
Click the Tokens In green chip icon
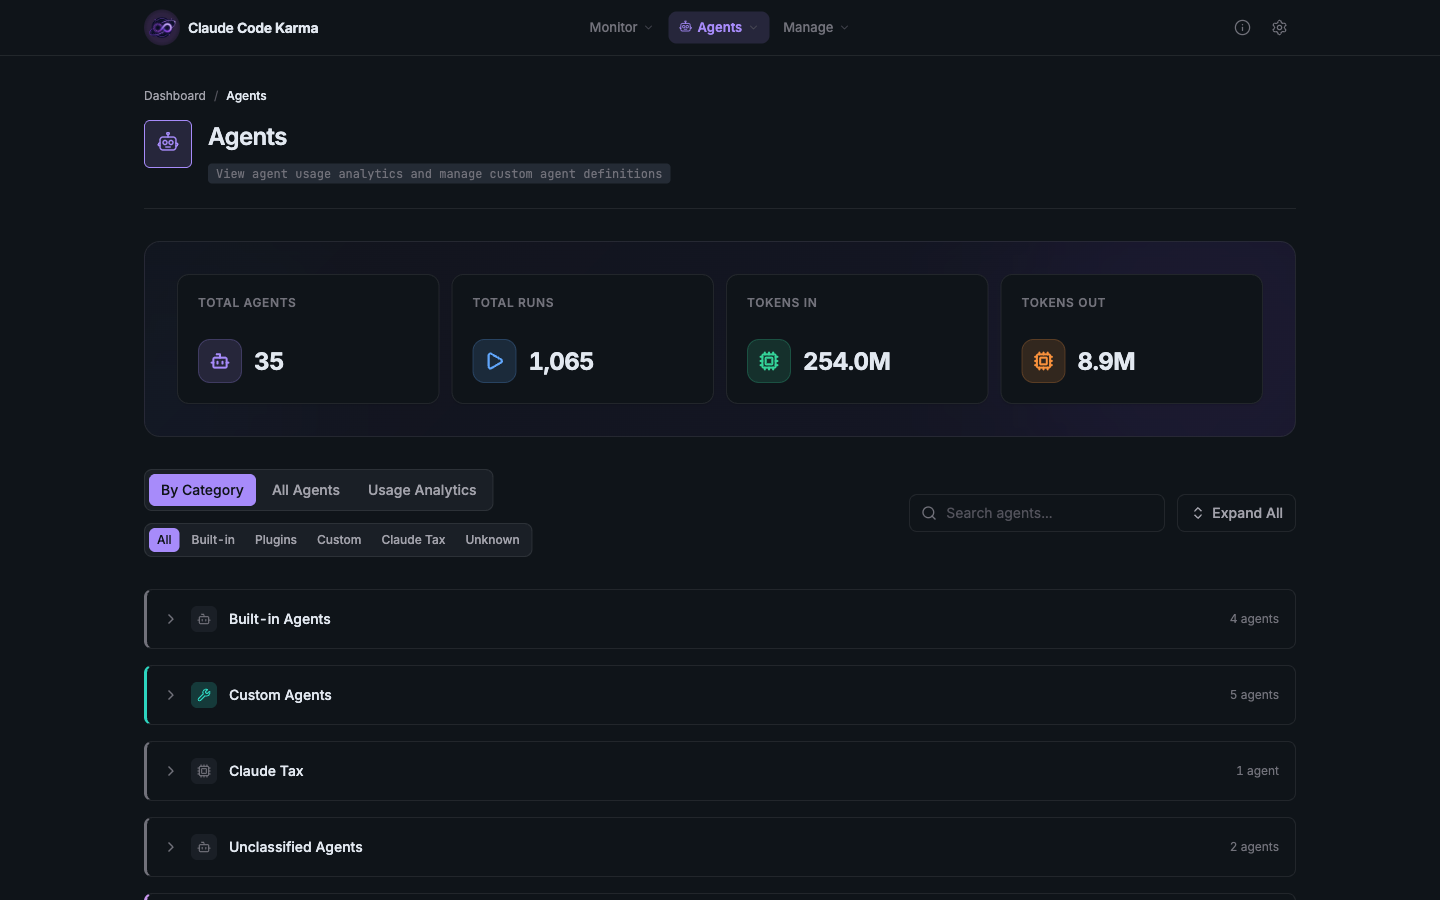click(x=769, y=361)
